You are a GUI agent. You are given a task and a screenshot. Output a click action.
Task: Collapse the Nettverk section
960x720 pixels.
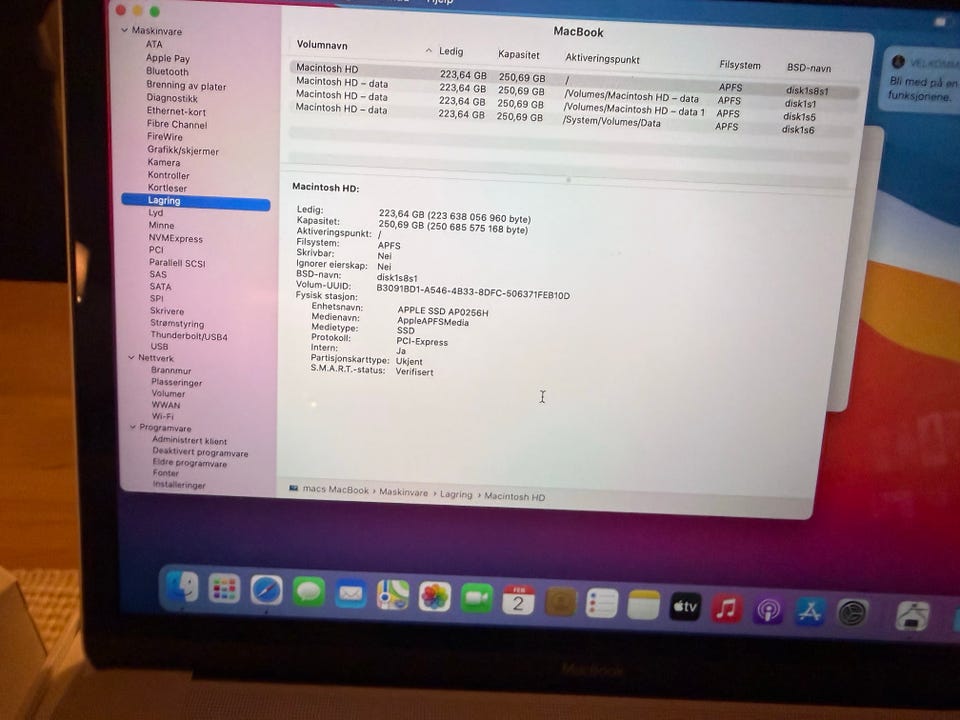(x=131, y=357)
